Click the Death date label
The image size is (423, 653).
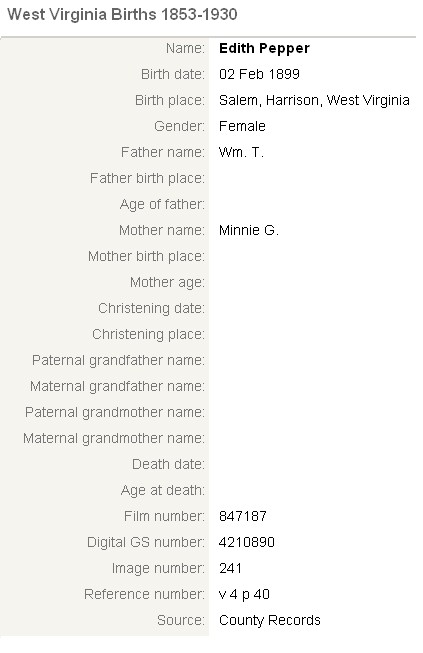[168, 464]
